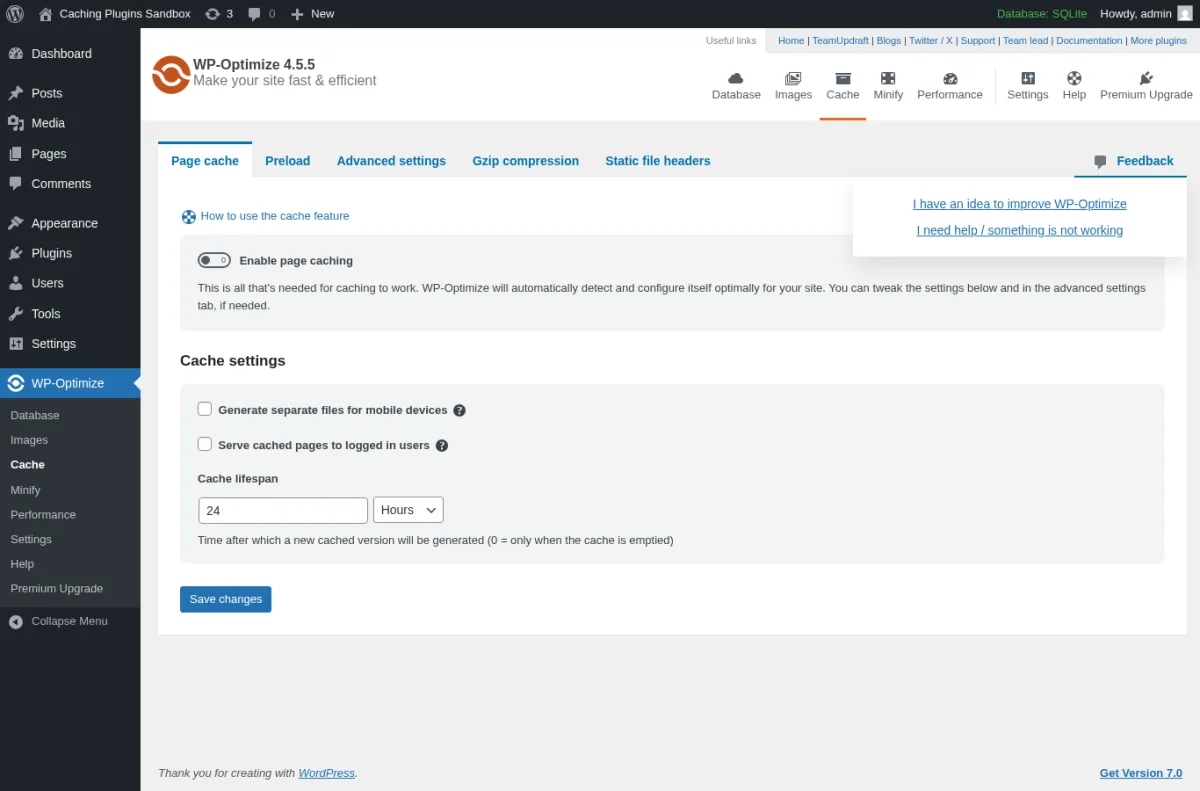Check Generate separate files for mobile devices
The height and width of the screenshot is (791, 1200).
205,409
